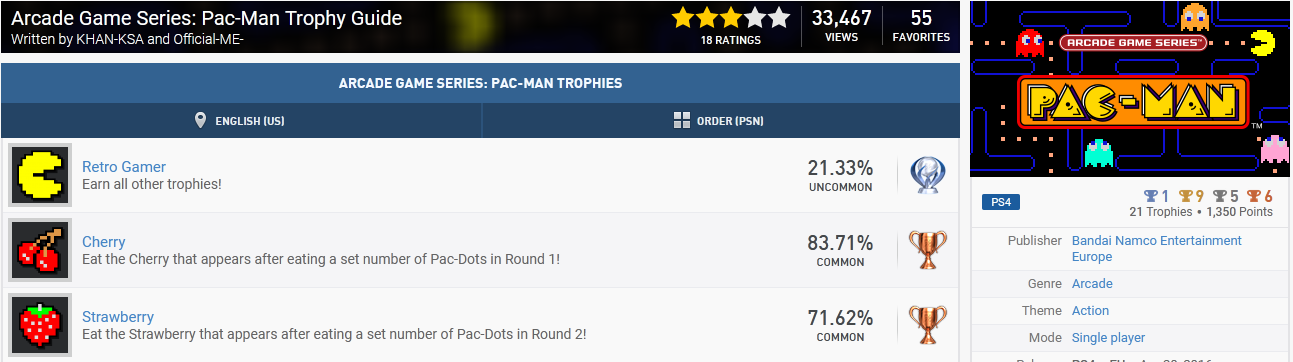This screenshot has width=1293, height=362.
Task: Click the bronze trophy icon for Cherry
Action: pos(927,250)
